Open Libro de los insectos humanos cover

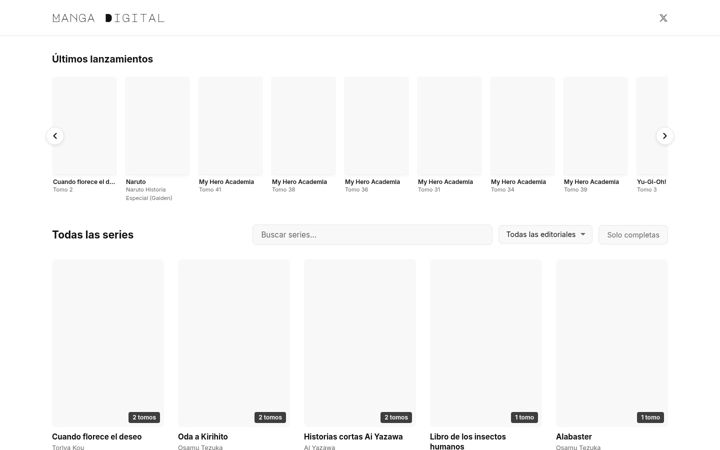click(x=486, y=343)
